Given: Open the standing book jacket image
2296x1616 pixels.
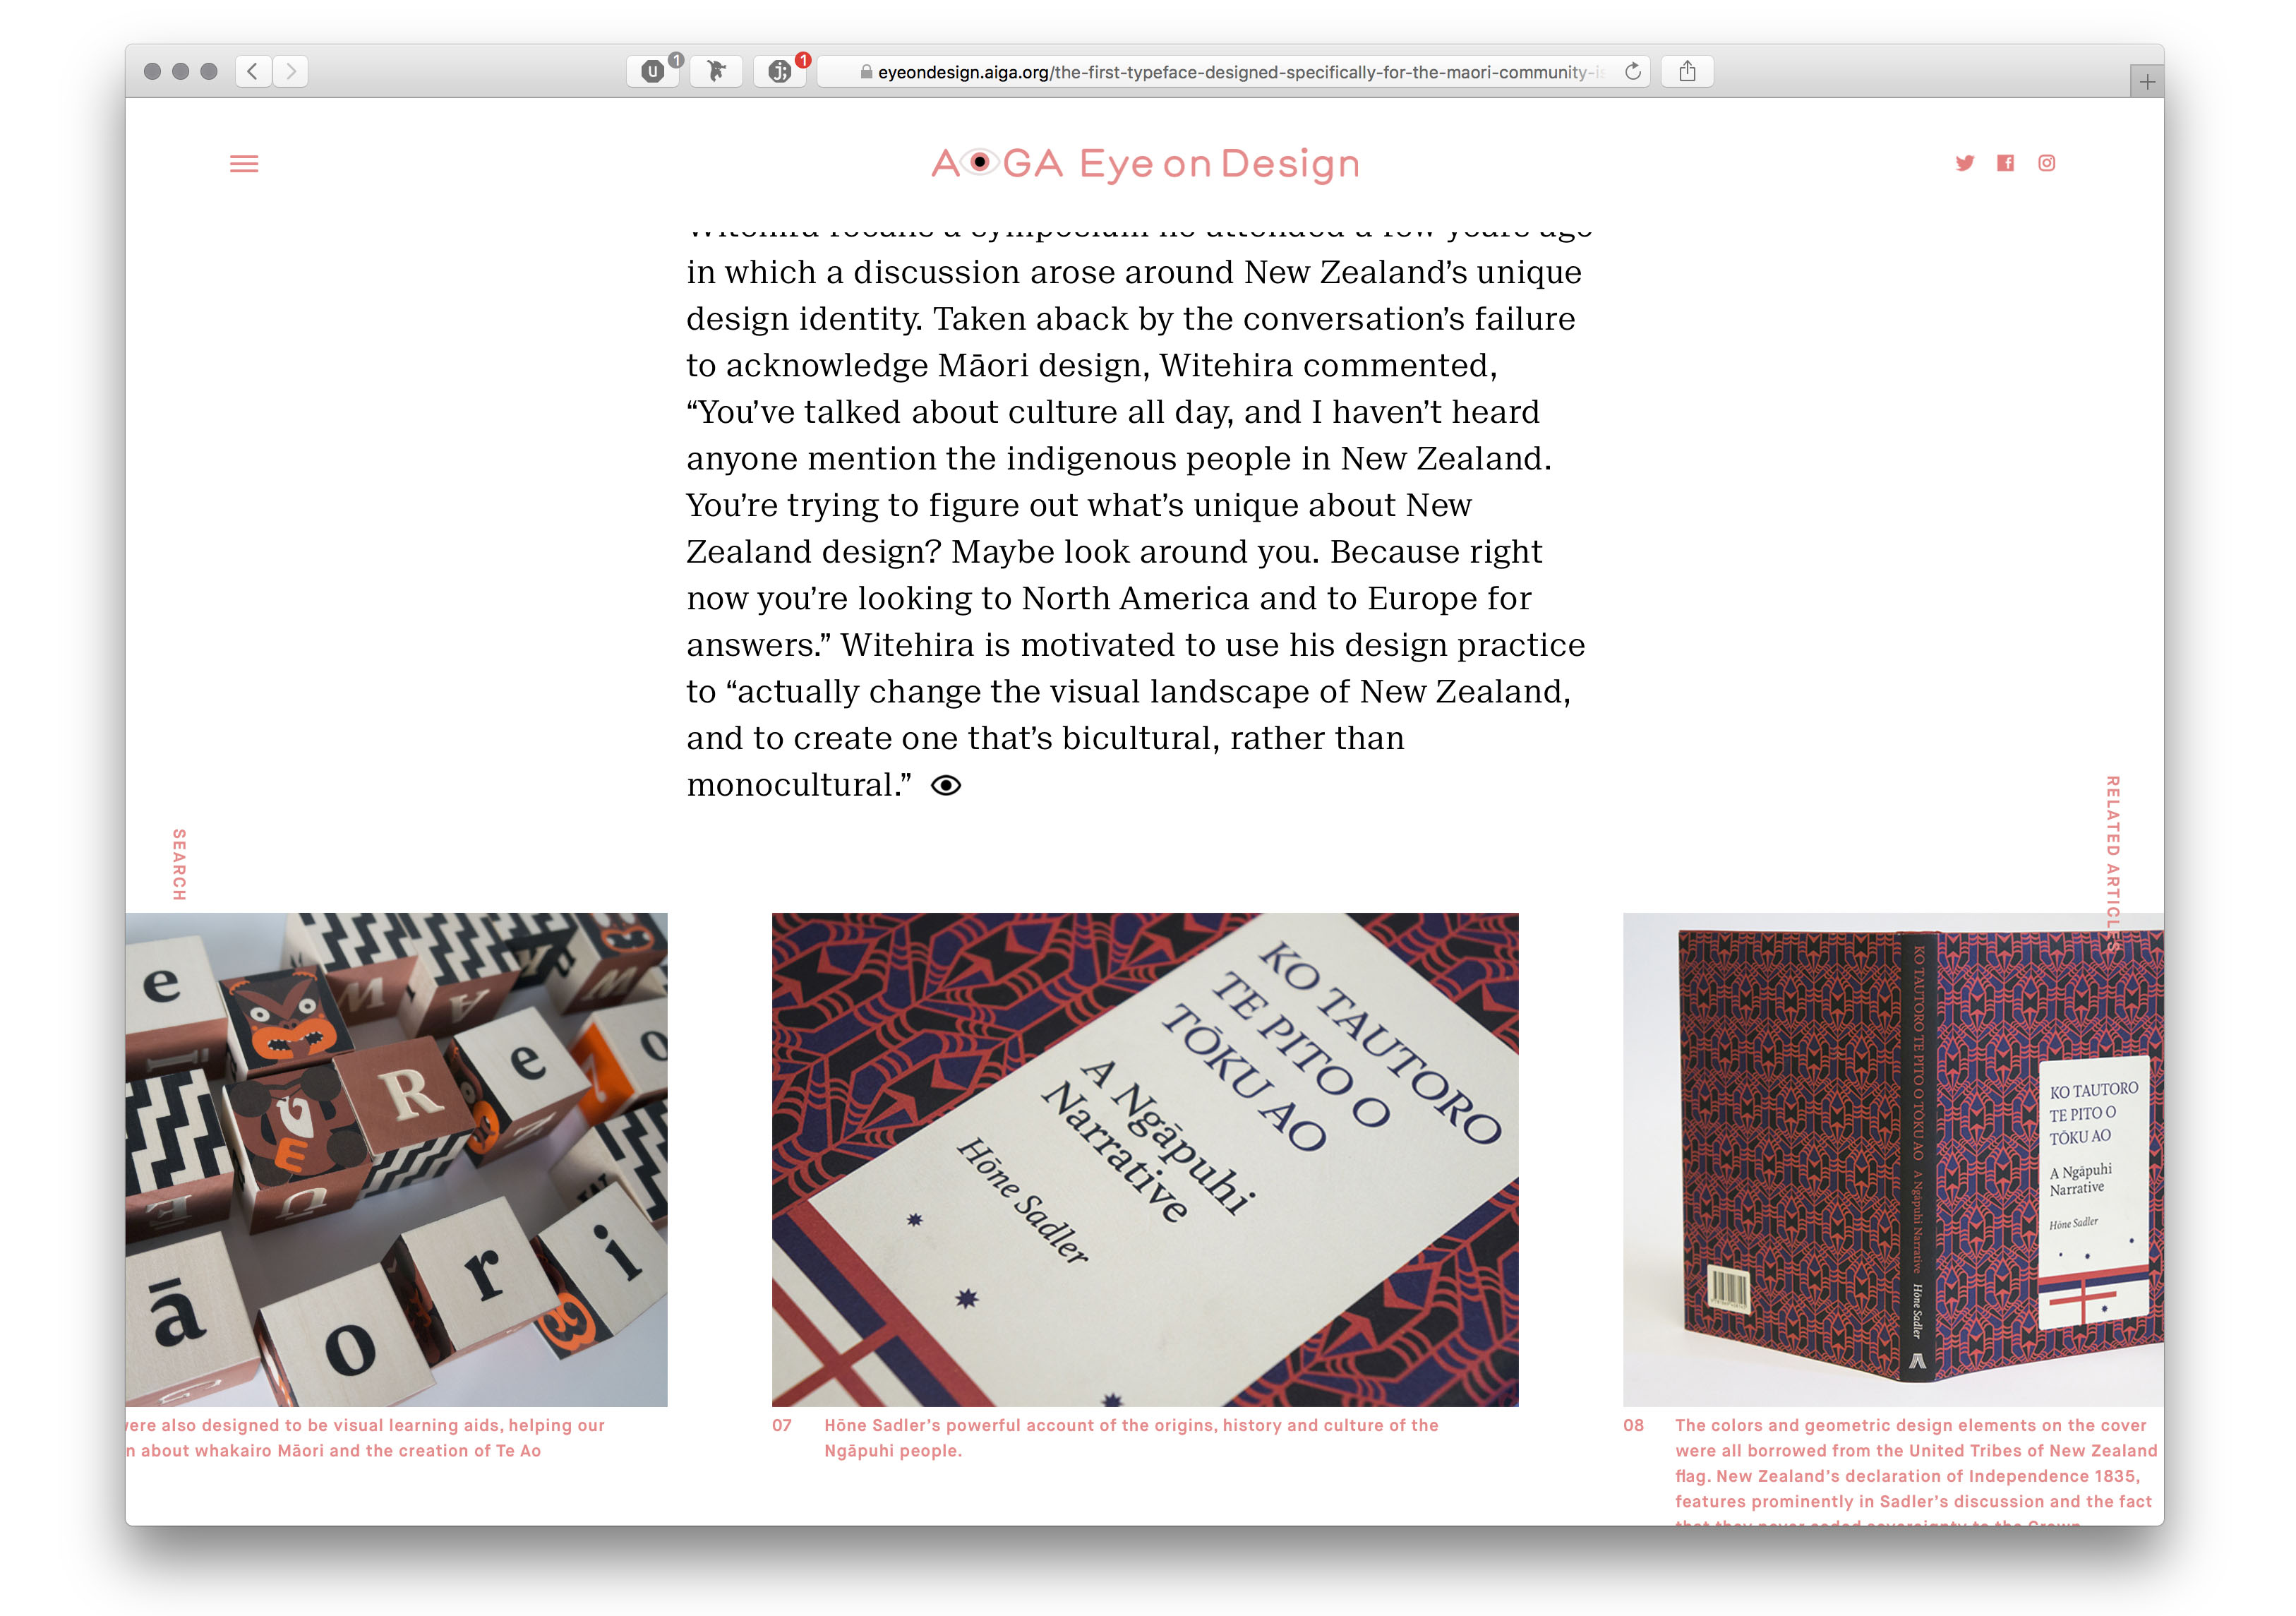Looking at the screenshot, I should pos(1893,1159).
